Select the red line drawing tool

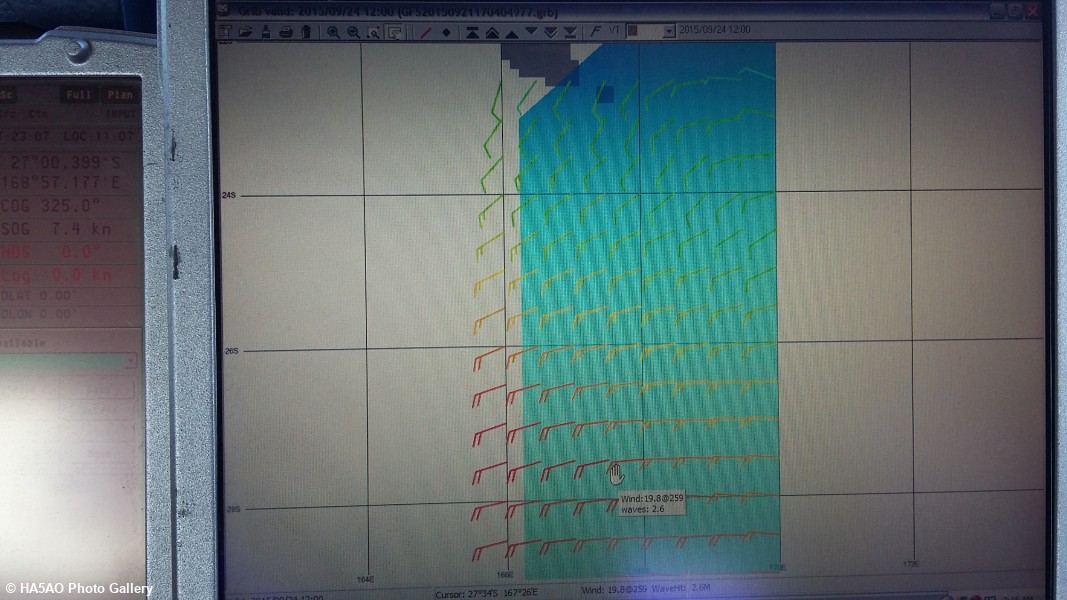[x=426, y=32]
